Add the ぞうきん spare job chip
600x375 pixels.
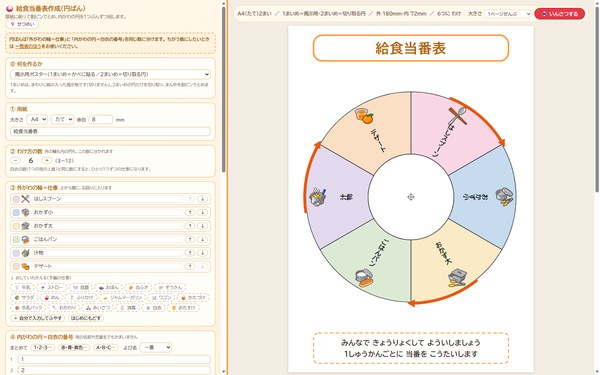(171, 287)
